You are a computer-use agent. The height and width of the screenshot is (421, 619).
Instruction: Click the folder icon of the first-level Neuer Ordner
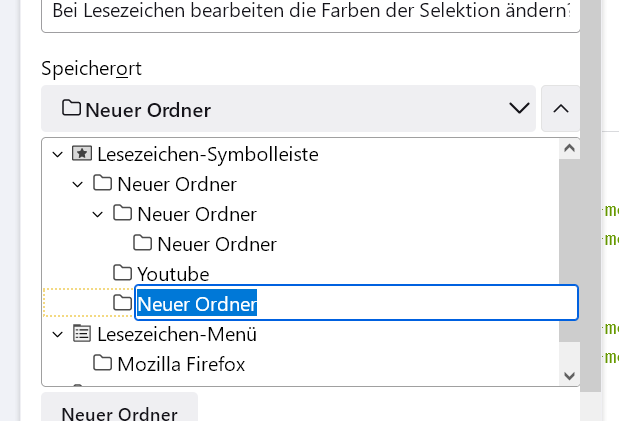click(102, 184)
